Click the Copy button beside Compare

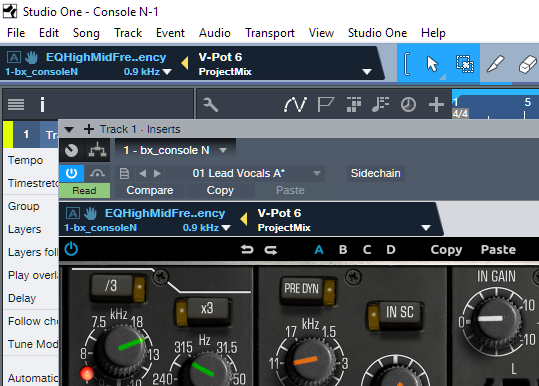pyautogui.click(x=220, y=190)
